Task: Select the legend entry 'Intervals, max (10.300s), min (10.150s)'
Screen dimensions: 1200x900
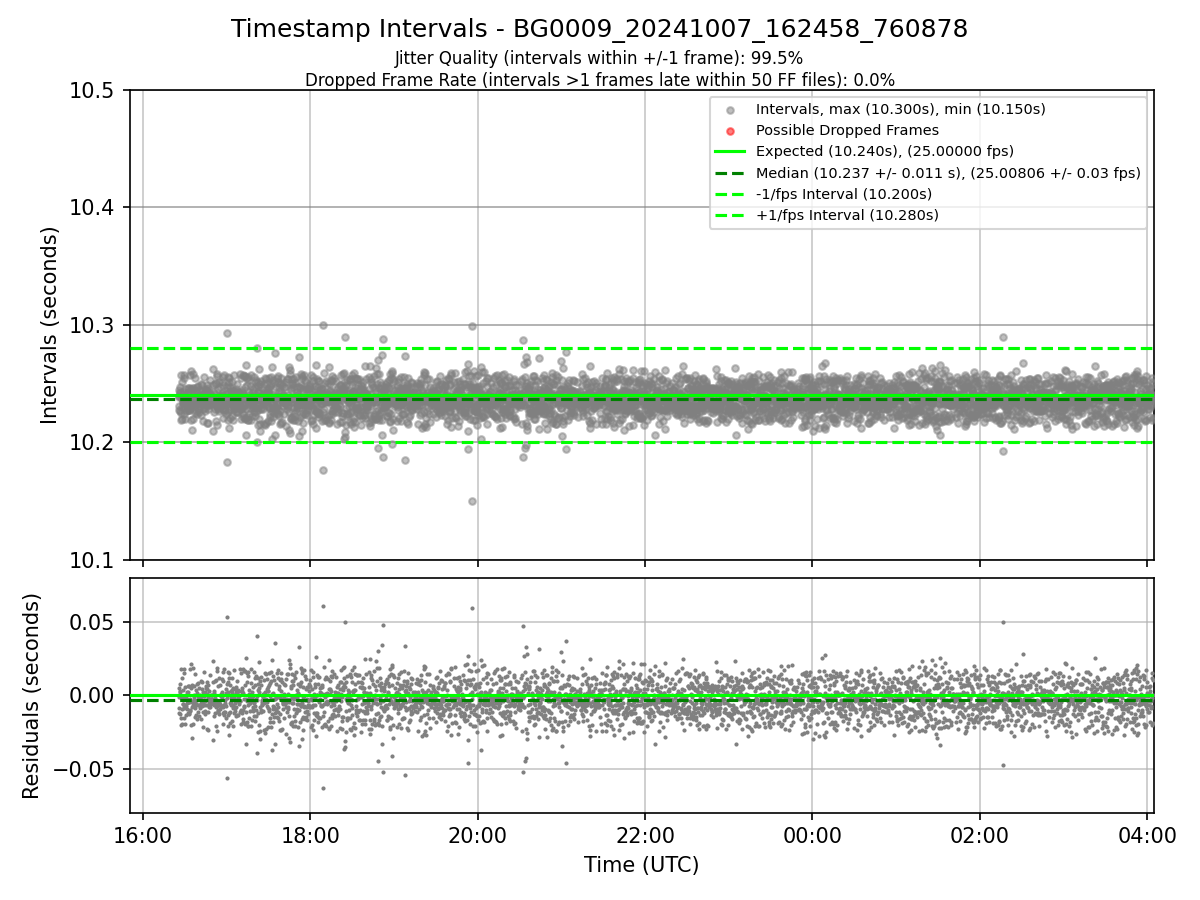Action: [901, 109]
